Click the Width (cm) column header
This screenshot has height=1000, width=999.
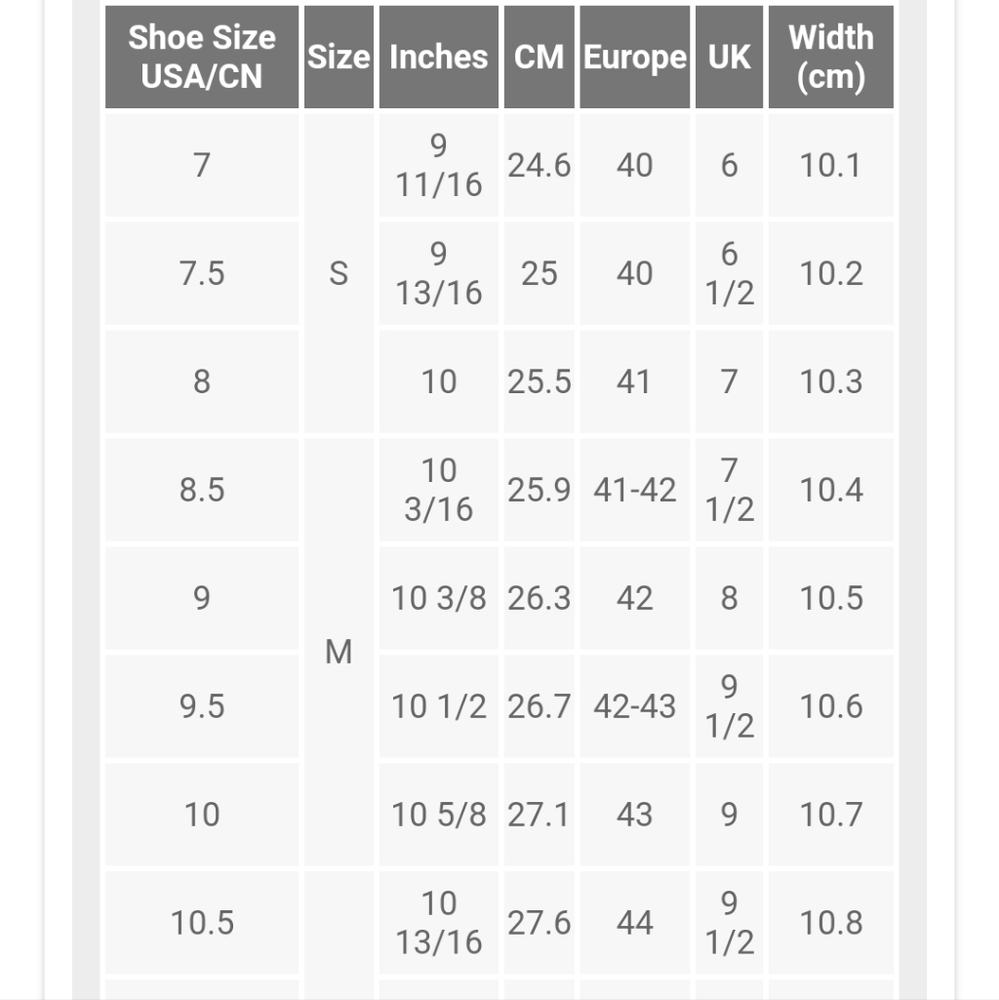831,57
